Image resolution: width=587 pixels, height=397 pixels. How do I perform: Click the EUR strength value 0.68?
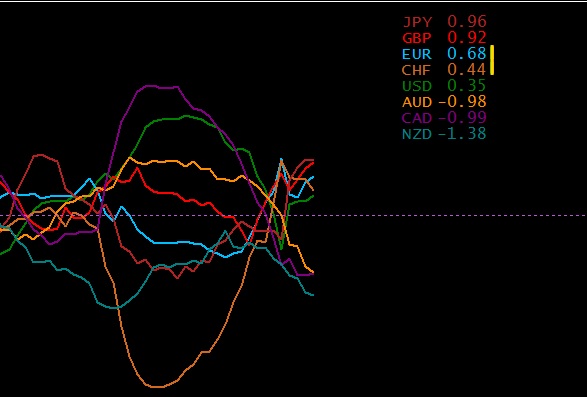(467, 54)
